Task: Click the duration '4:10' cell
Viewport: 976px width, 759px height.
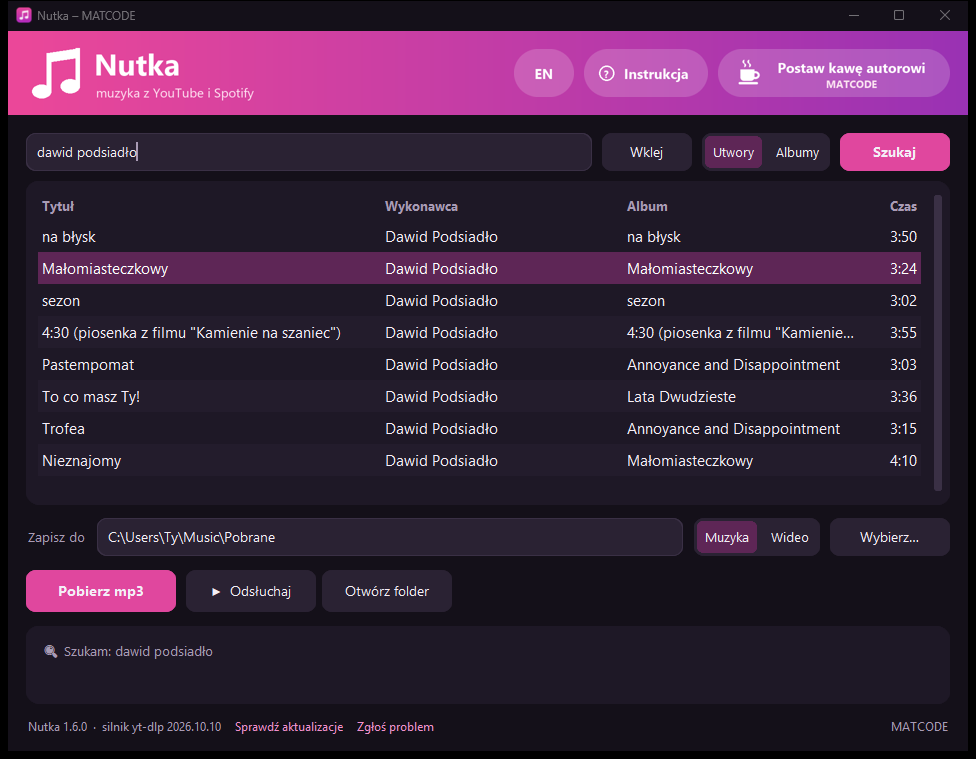Action: [903, 461]
